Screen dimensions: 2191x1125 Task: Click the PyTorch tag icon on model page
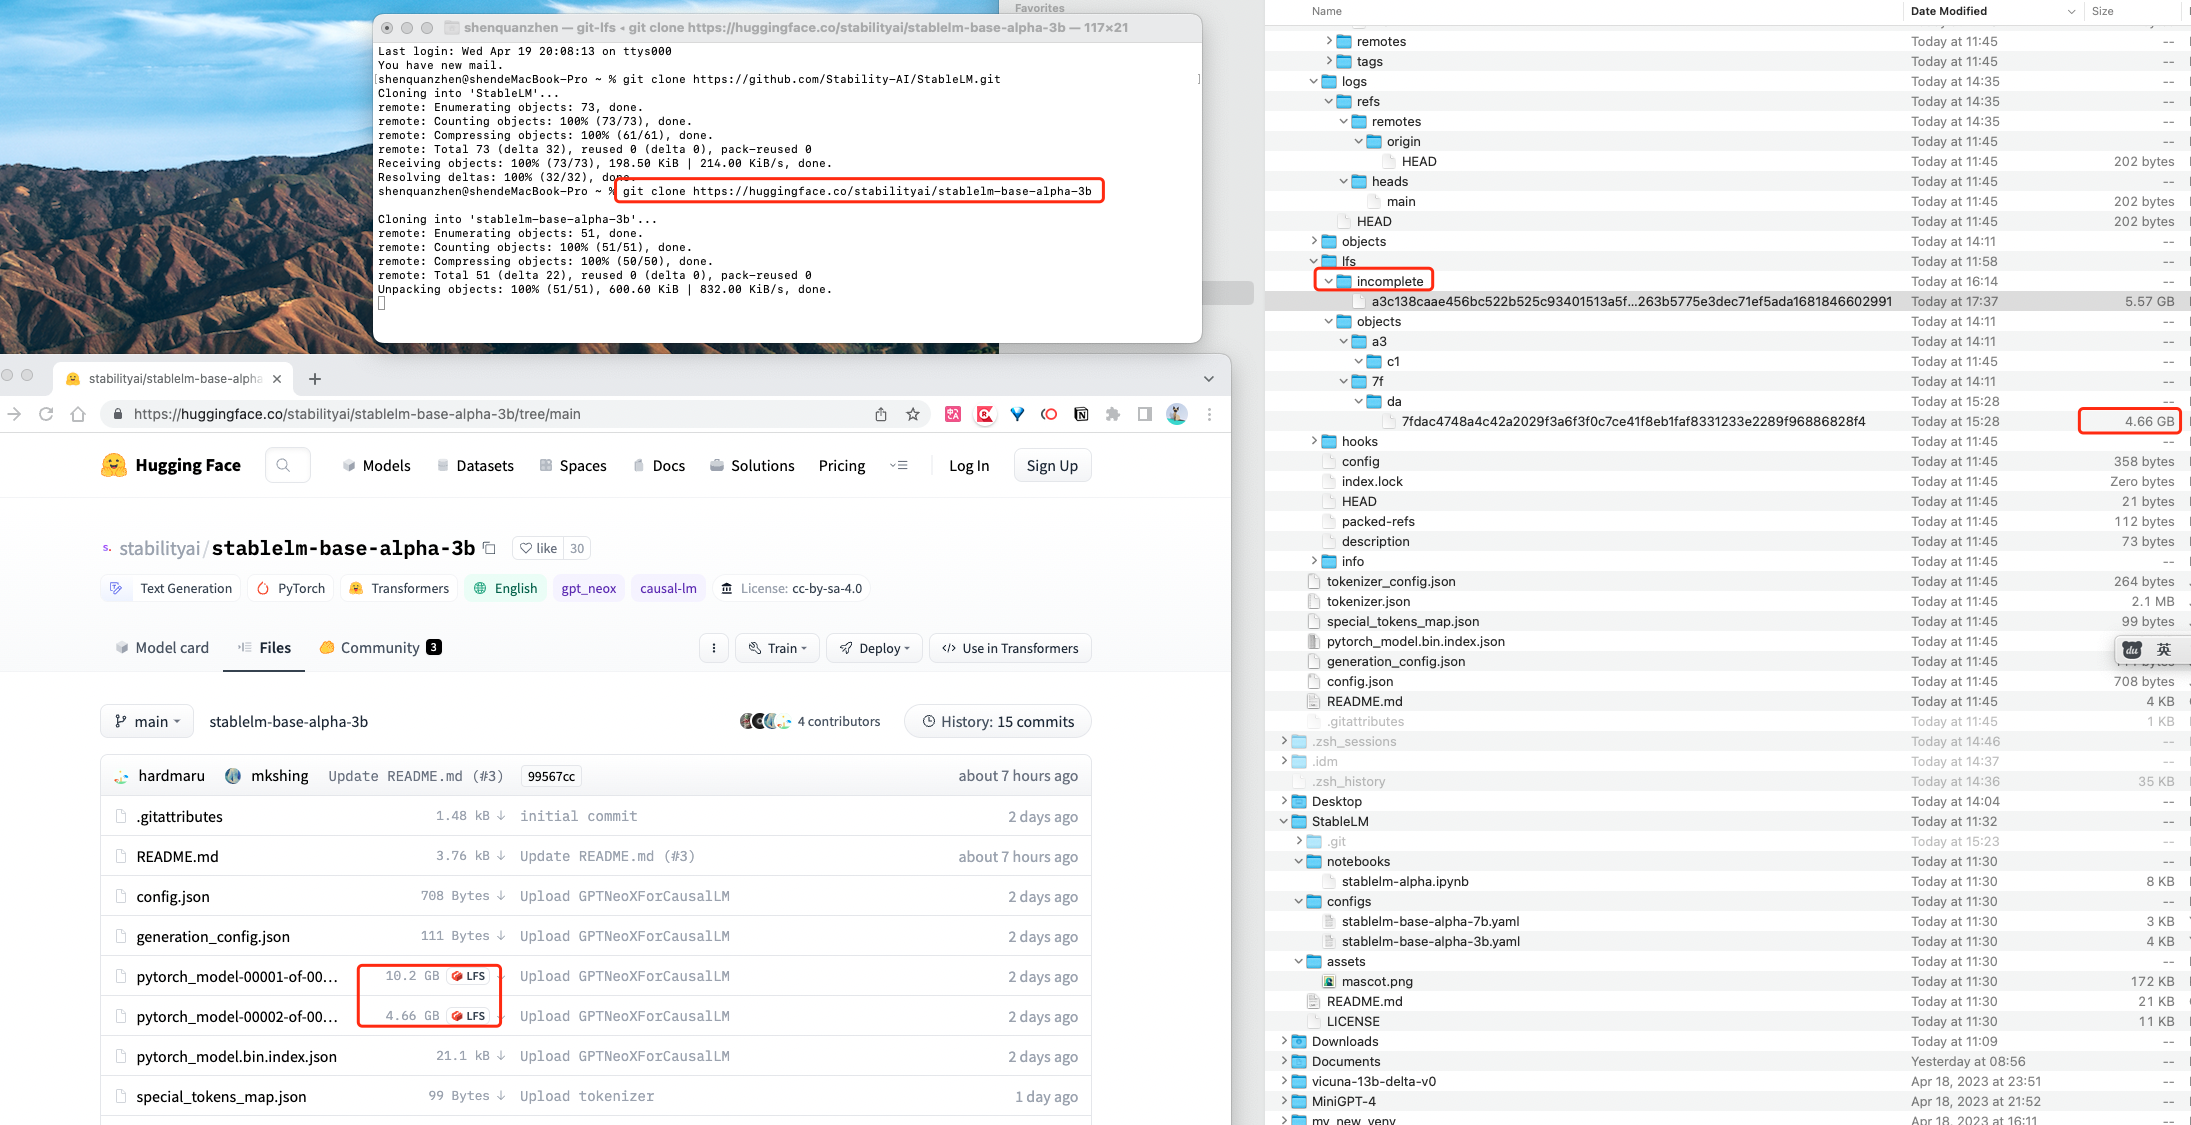coord(265,587)
